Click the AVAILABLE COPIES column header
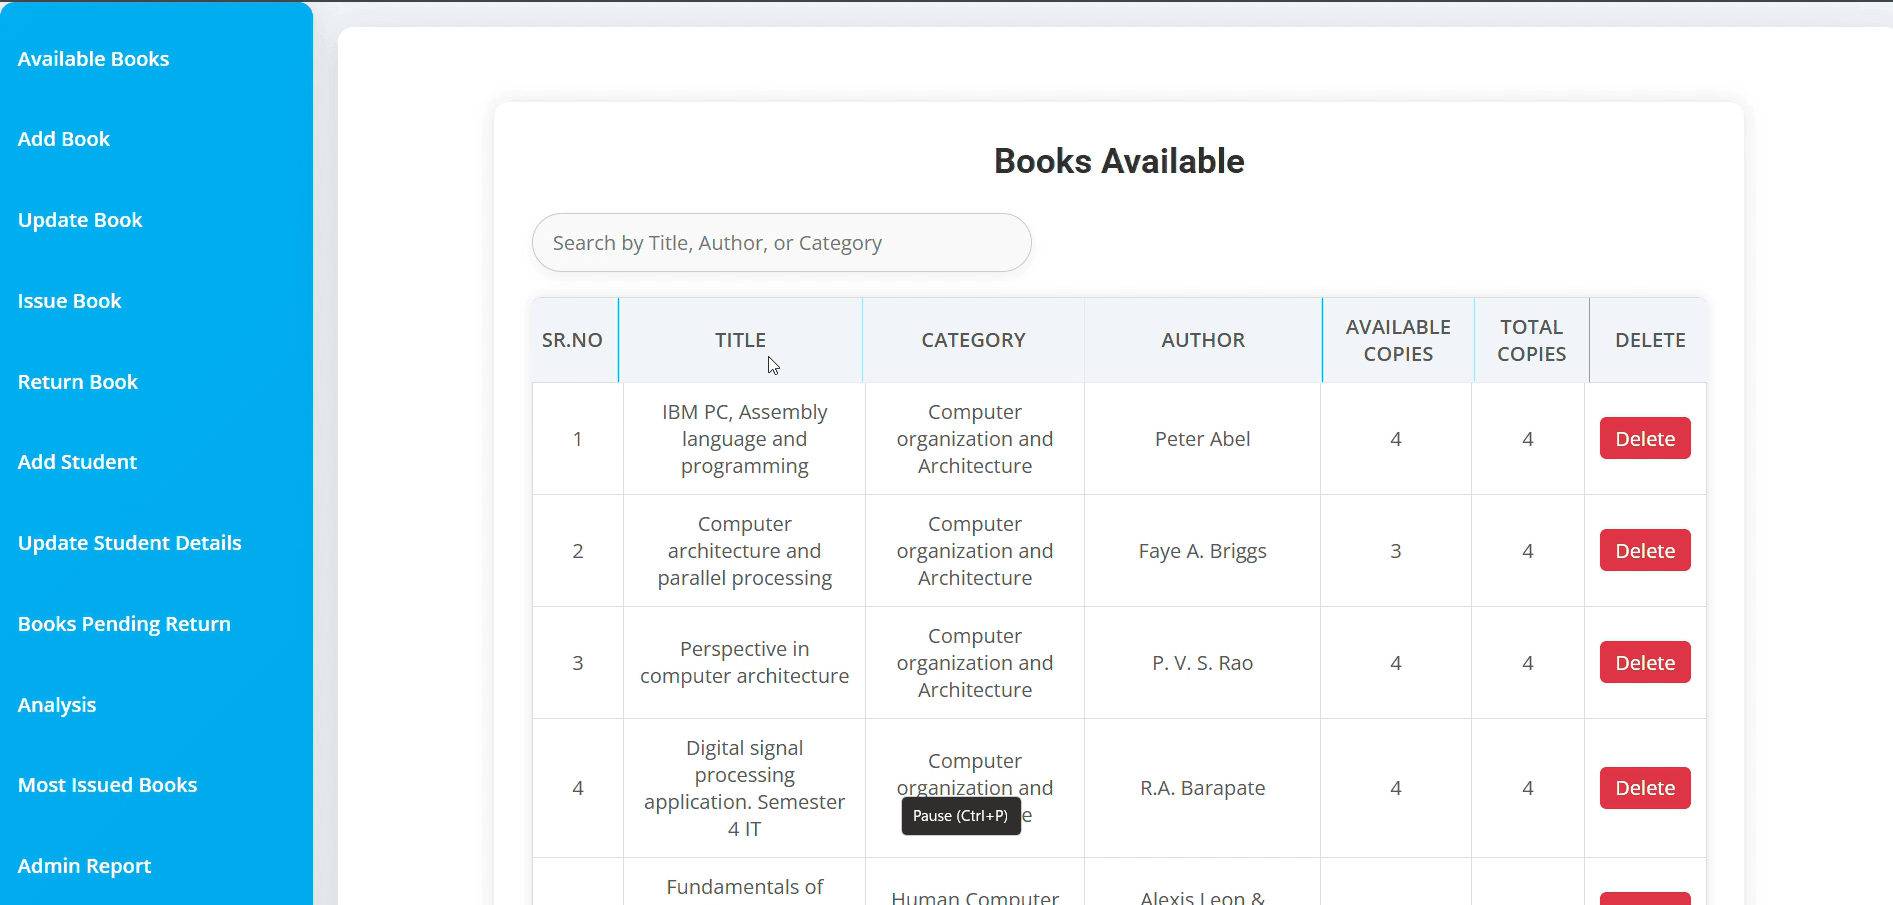 (x=1397, y=340)
